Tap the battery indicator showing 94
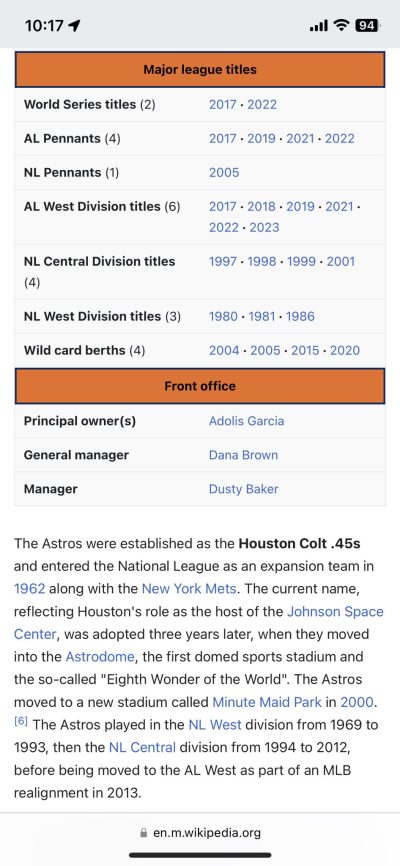Screen dimensions: 400x866 pyautogui.click(x=366, y=25)
